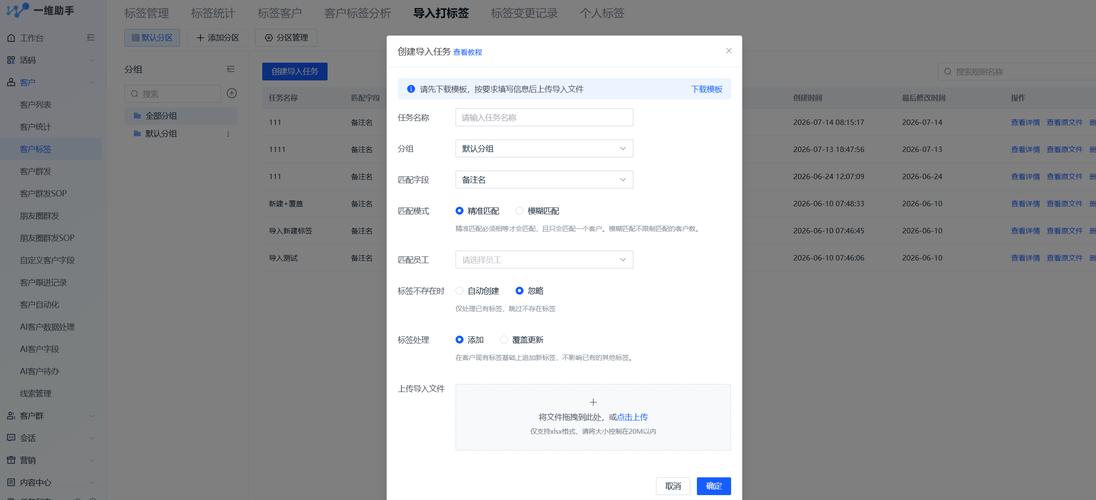Switch to the 标签客户 tab
Image resolution: width=1096 pixels, height=500 pixels.
(280, 13)
